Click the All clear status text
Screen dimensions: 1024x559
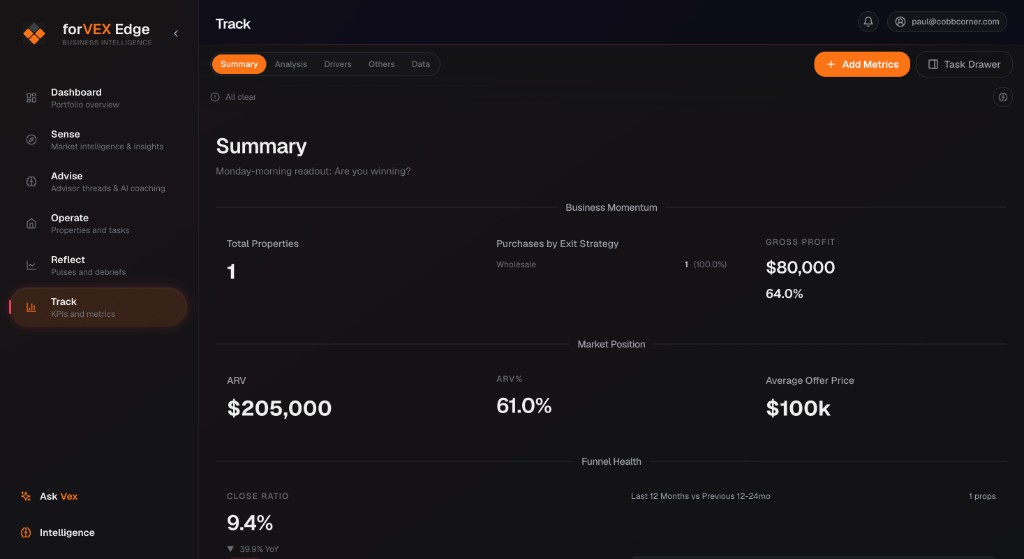(x=240, y=97)
